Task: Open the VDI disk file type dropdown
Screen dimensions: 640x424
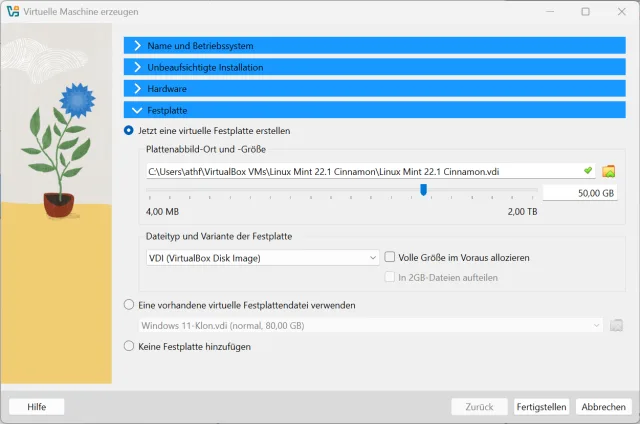Action: click(x=256, y=257)
